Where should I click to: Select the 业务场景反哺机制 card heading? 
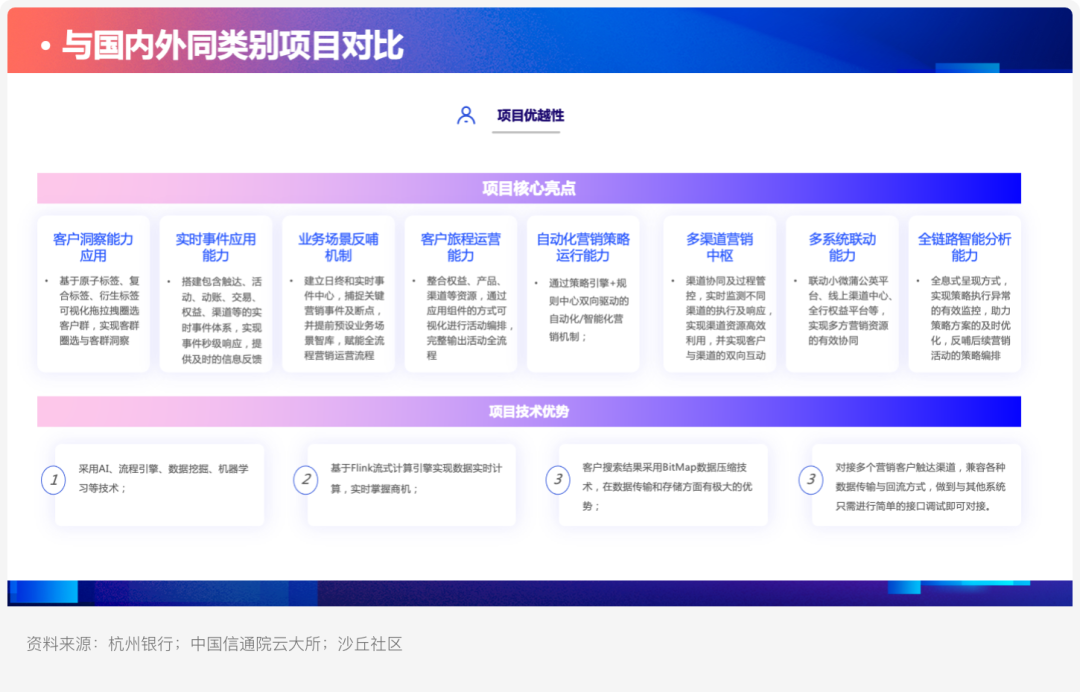pos(338,247)
